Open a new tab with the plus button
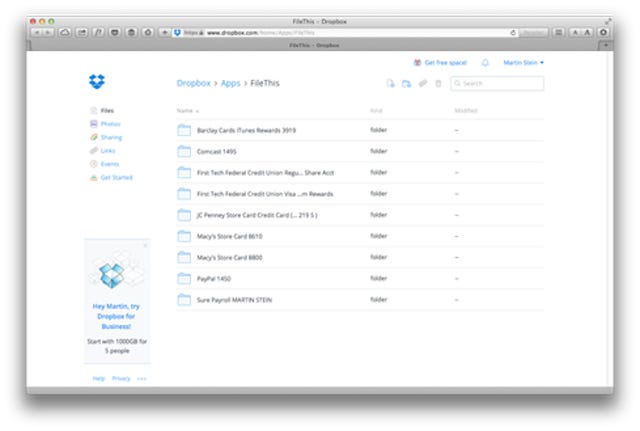The height and width of the screenshot is (431, 640). (x=606, y=45)
